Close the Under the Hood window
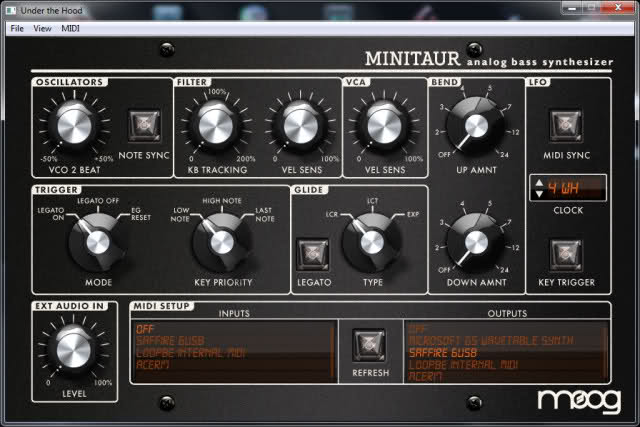640x427 pixels. [x=618, y=8]
